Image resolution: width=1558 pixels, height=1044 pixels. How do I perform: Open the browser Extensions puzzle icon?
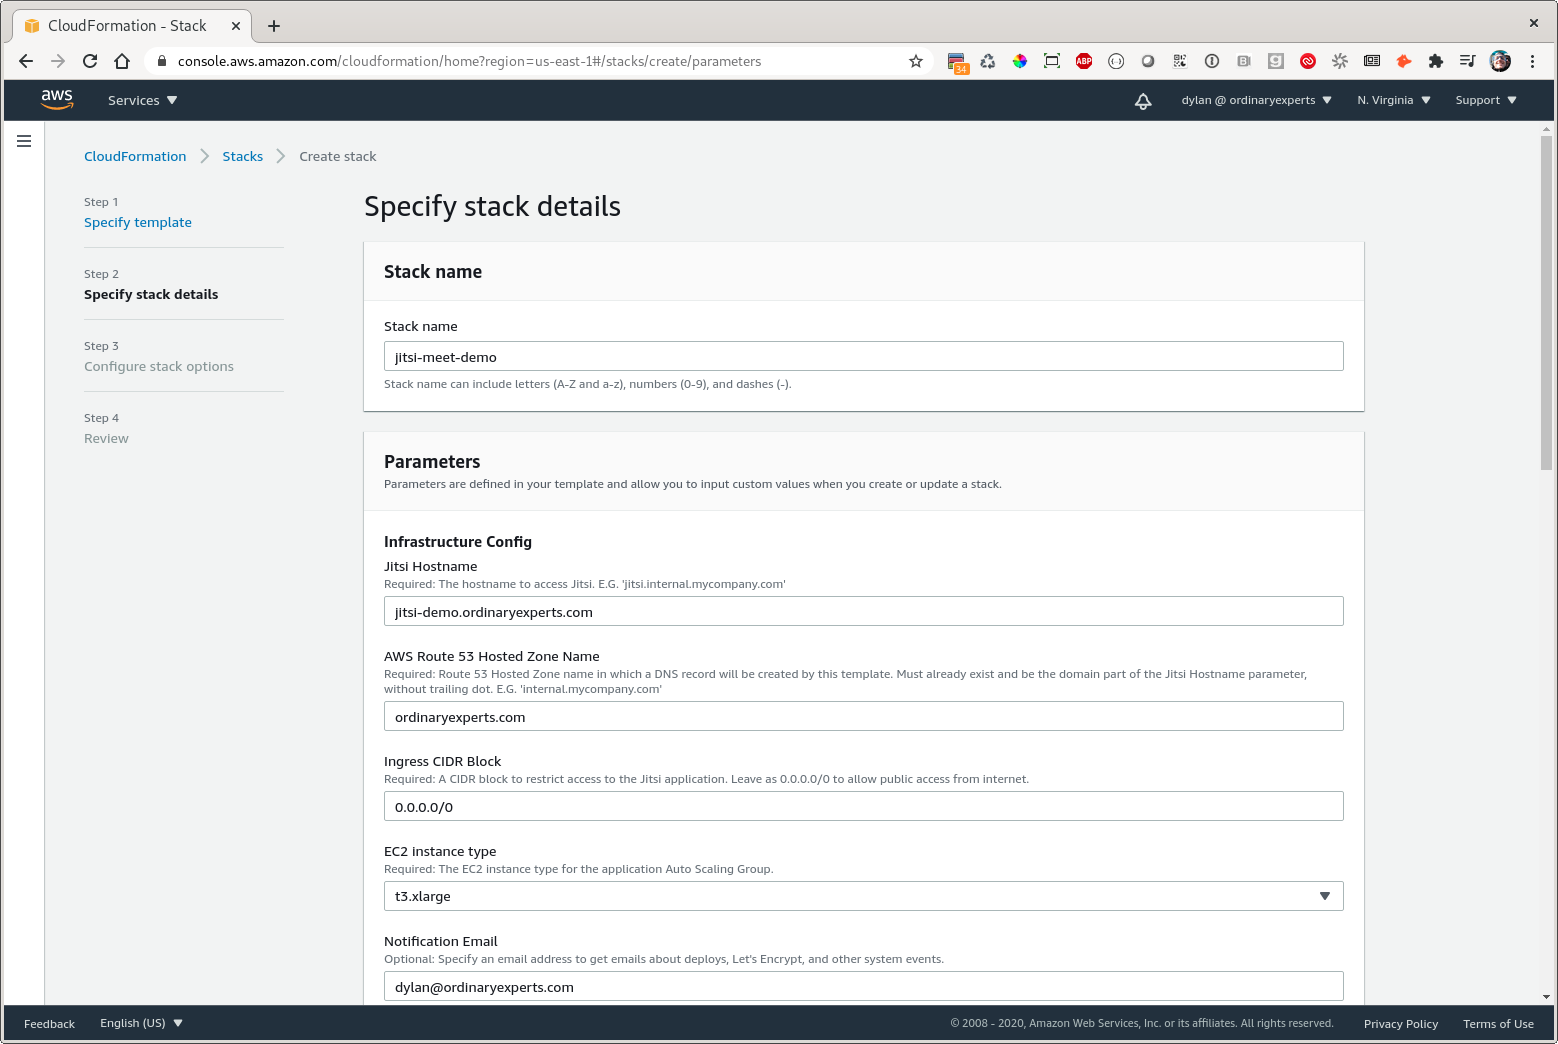[x=1436, y=61]
